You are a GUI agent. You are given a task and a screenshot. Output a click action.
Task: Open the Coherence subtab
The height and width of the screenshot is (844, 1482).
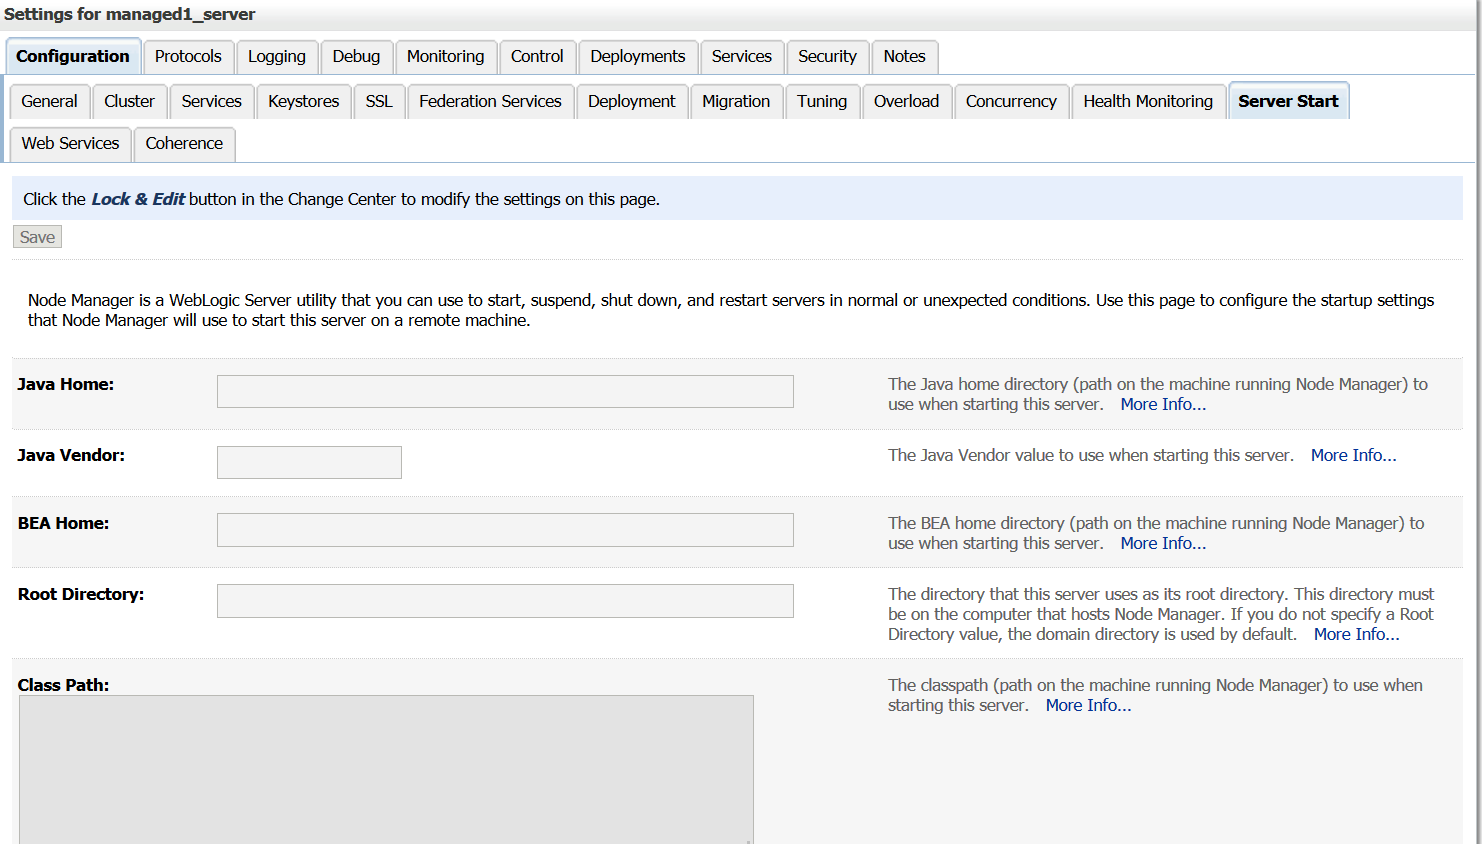tap(184, 144)
